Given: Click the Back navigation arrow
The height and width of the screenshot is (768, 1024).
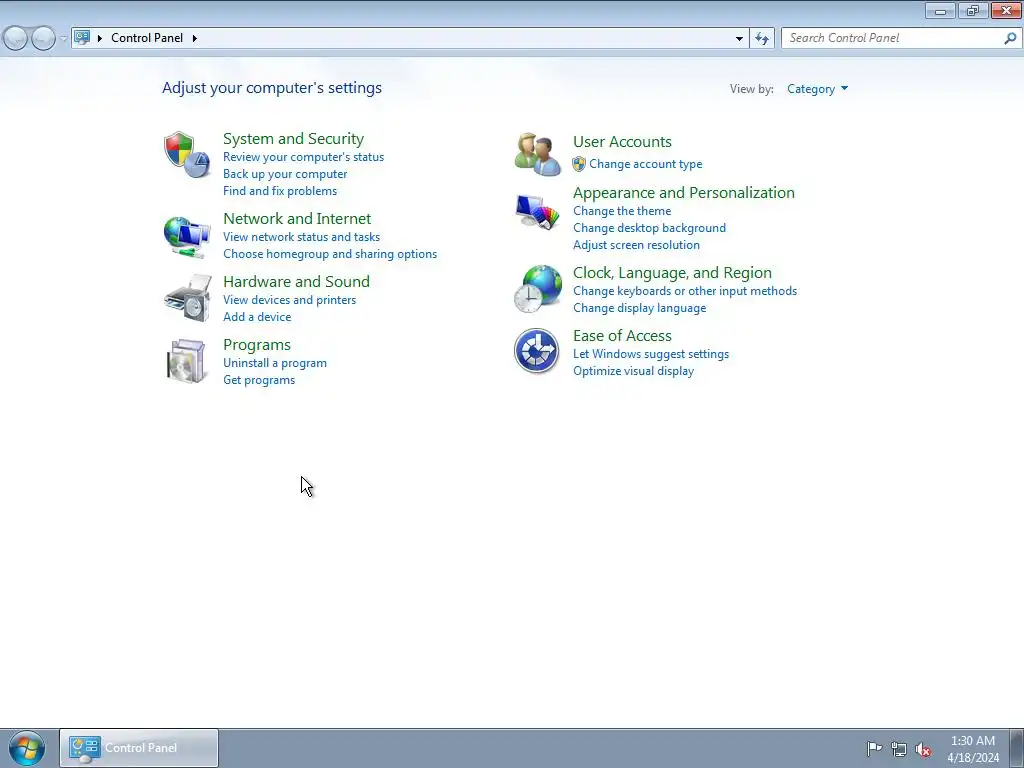Looking at the screenshot, I should (x=16, y=38).
